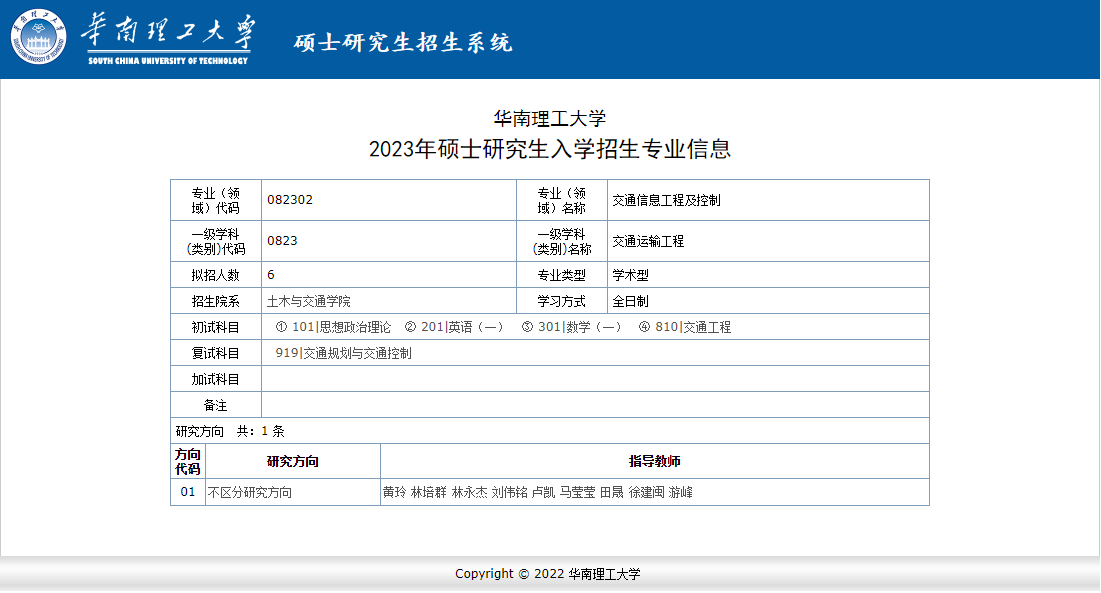Click the 一级学科(类别)代码 label cell
The width and height of the screenshot is (1101, 593).
tap(216, 241)
